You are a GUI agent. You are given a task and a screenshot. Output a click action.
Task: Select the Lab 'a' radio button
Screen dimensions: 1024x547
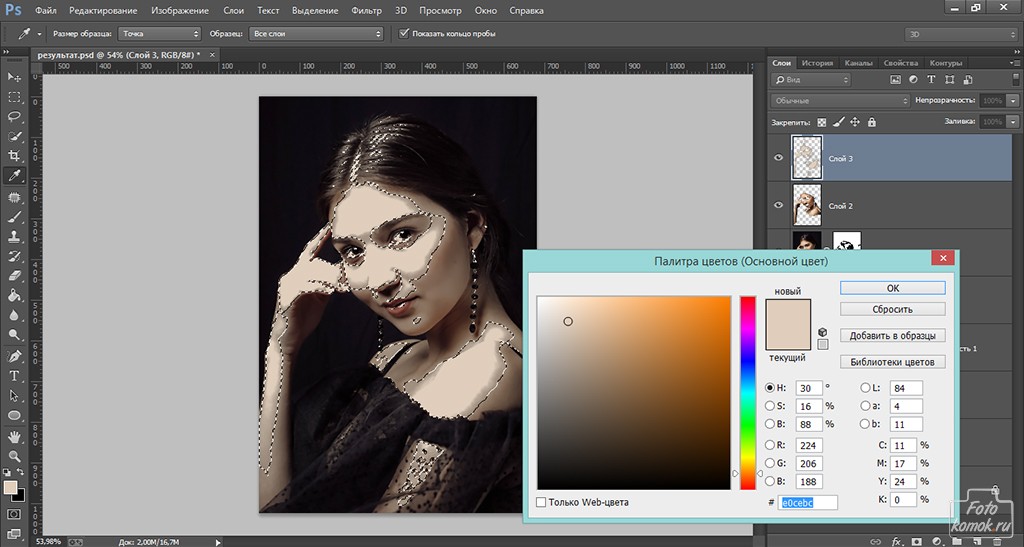point(865,406)
